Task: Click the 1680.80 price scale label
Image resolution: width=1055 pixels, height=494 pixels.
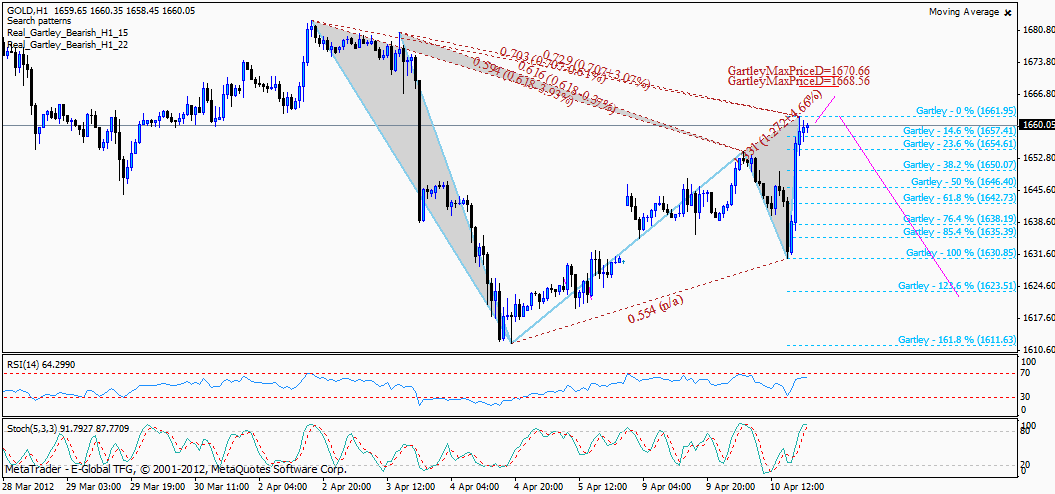Action: point(1038,30)
